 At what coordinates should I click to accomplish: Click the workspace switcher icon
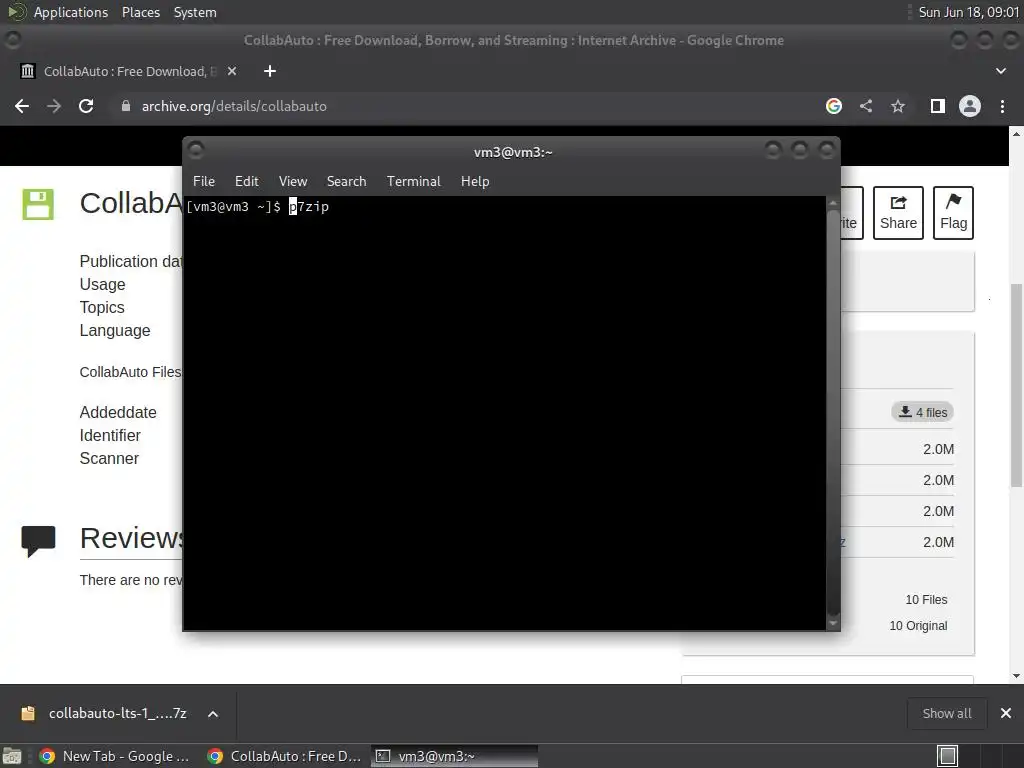(948, 756)
